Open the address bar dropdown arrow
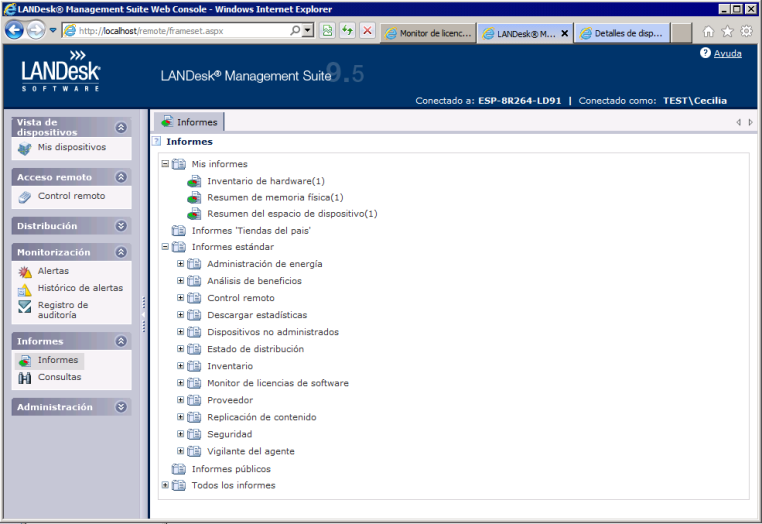762x524 pixels. 308,31
